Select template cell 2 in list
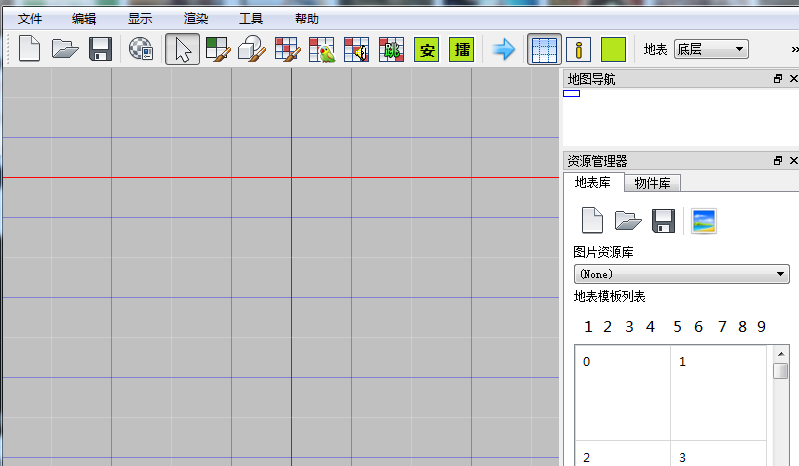The image size is (799, 466). (623, 453)
